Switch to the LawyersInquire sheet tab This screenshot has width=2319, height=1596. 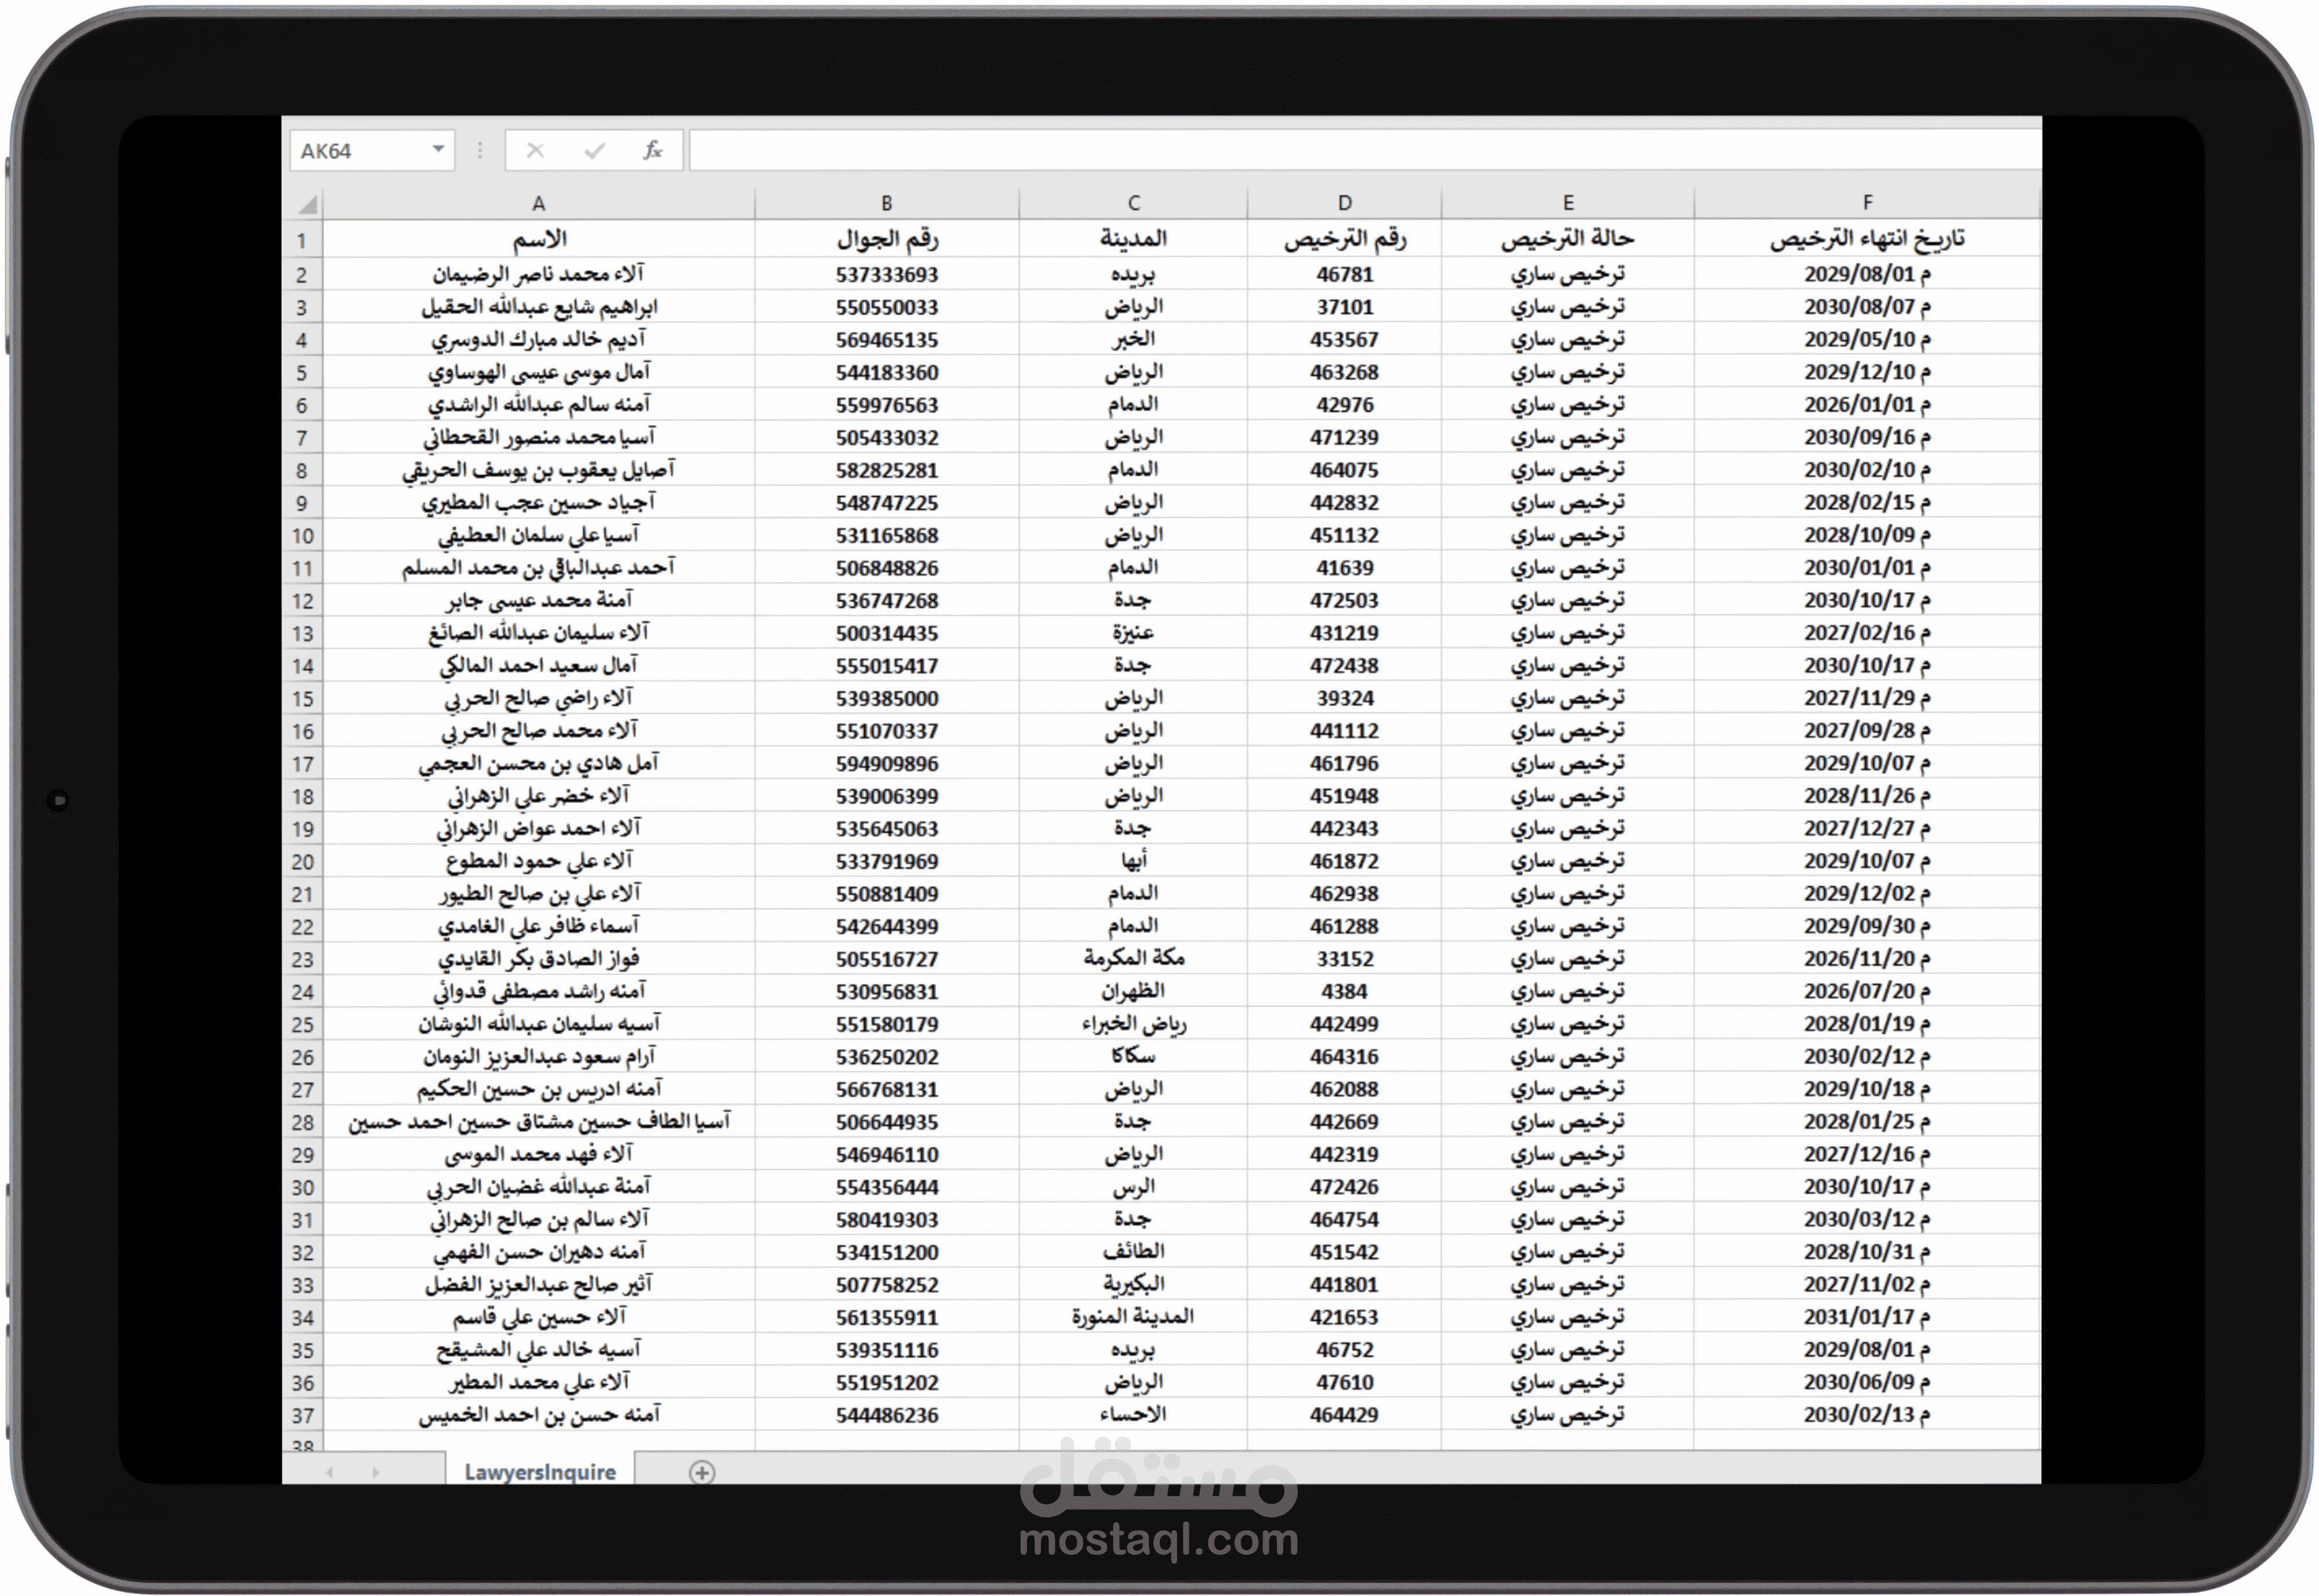(x=540, y=1471)
